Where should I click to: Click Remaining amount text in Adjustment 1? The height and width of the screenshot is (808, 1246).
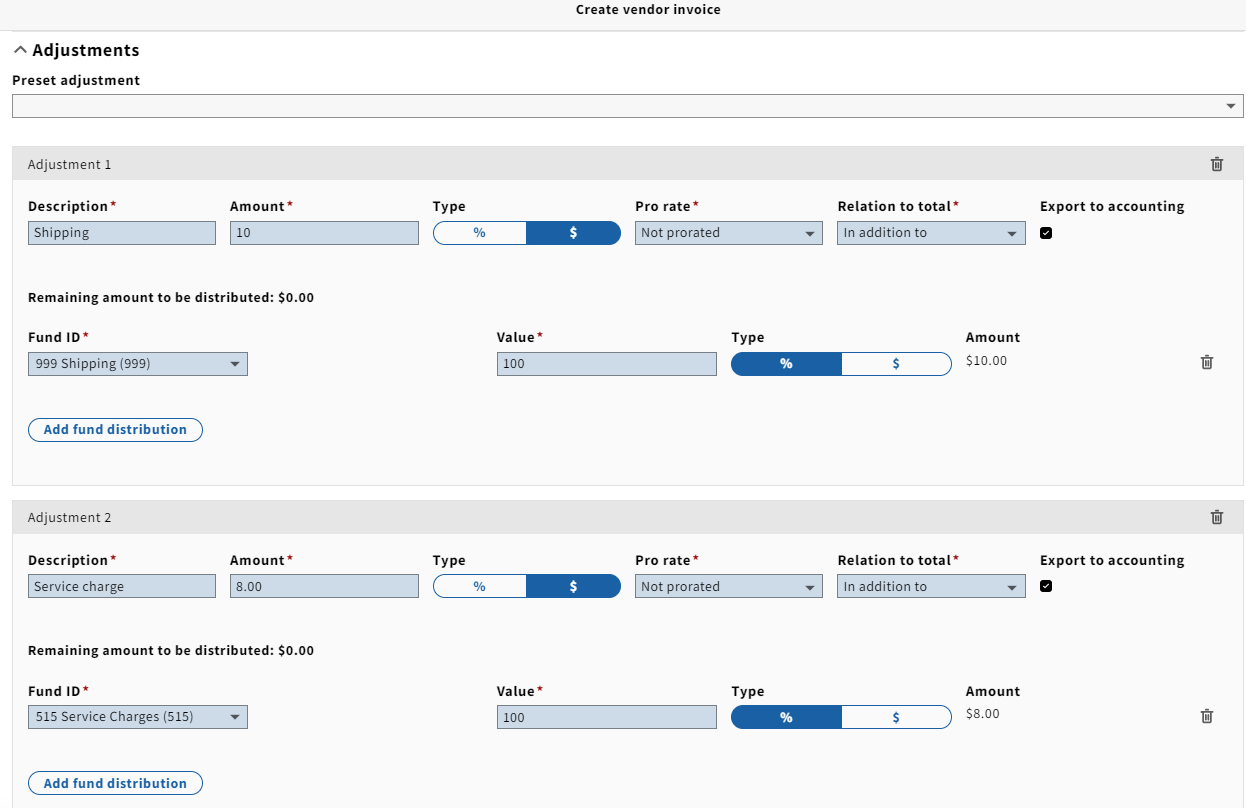(171, 298)
